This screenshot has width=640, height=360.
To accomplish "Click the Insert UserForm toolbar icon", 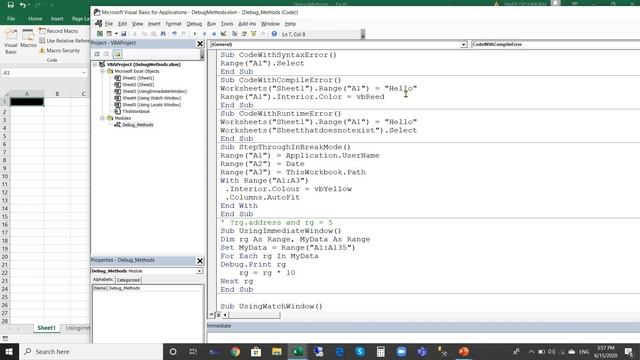I will (x=109, y=34).
